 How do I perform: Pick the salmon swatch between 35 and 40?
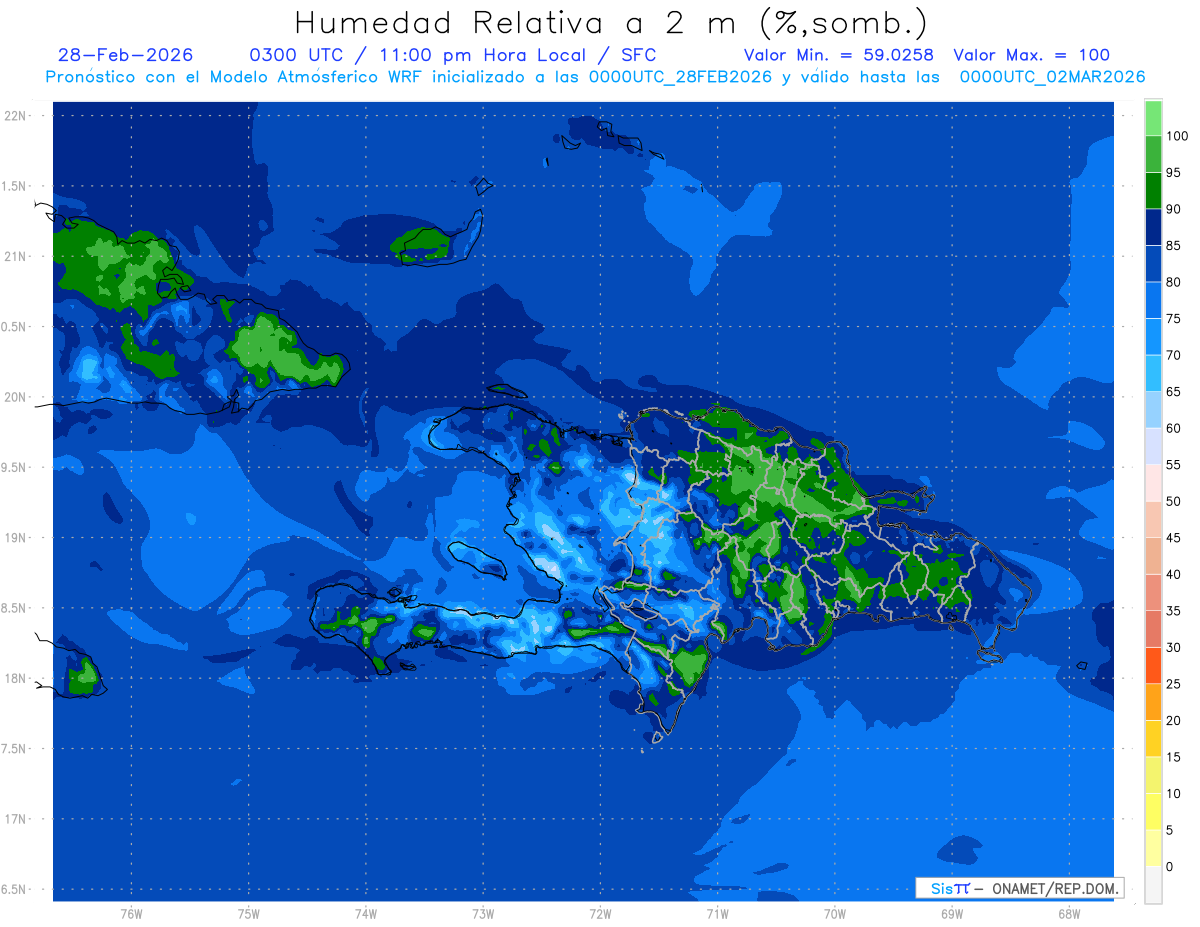pos(1153,593)
